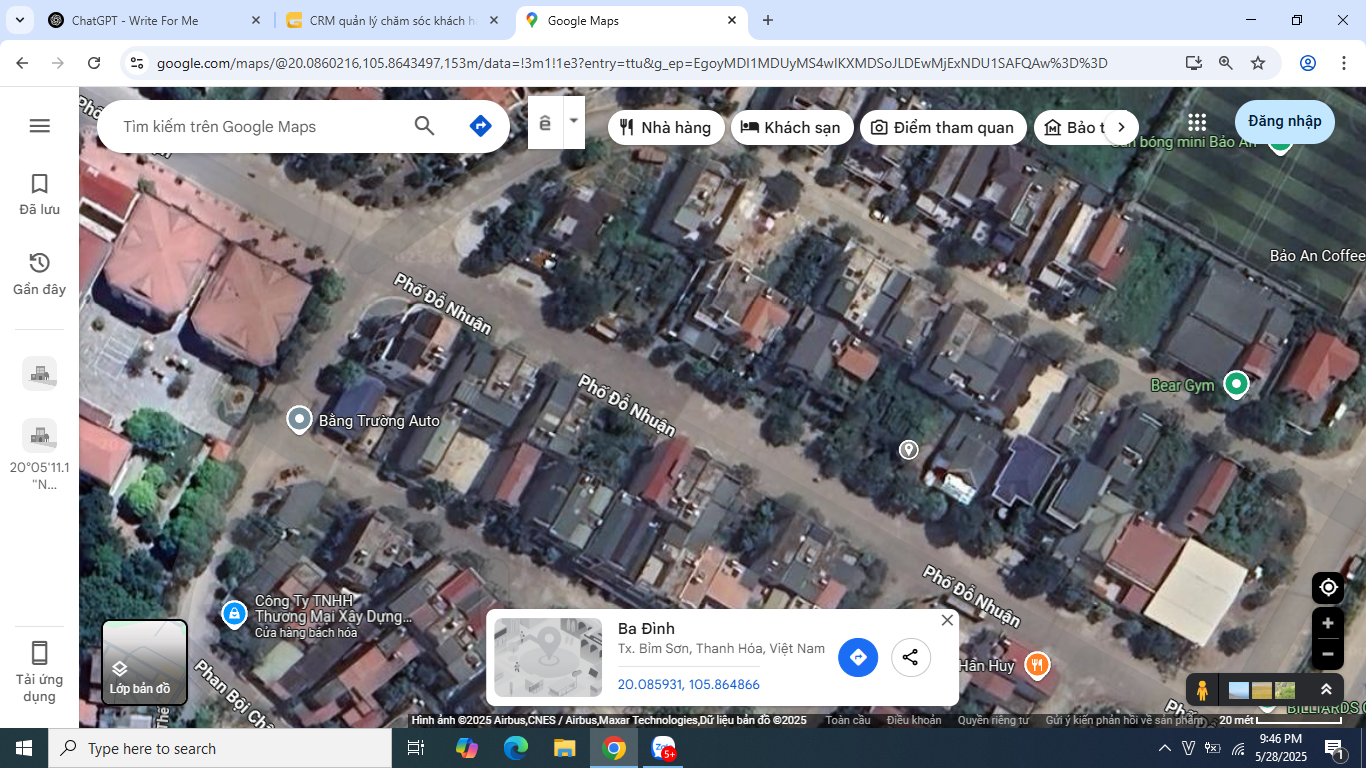
Task: Reload the Google Maps page
Action: [x=94, y=63]
